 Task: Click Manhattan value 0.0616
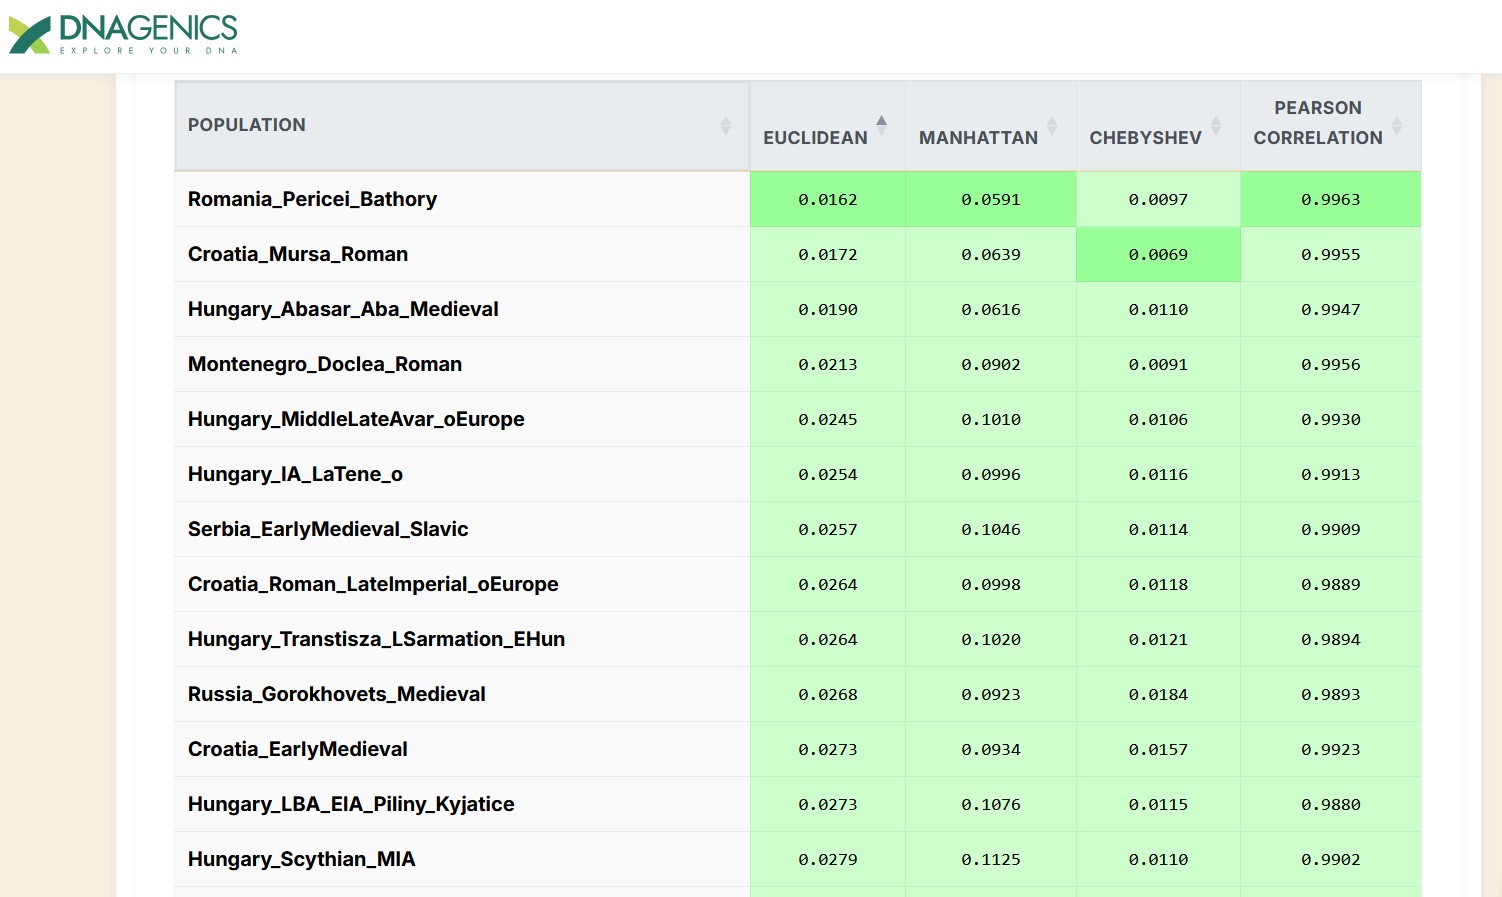991,310
